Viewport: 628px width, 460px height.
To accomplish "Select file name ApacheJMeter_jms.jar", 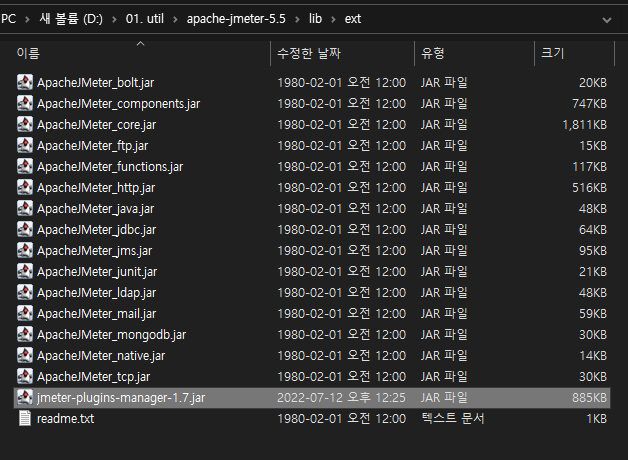I will pyautogui.click(x=95, y=251).
